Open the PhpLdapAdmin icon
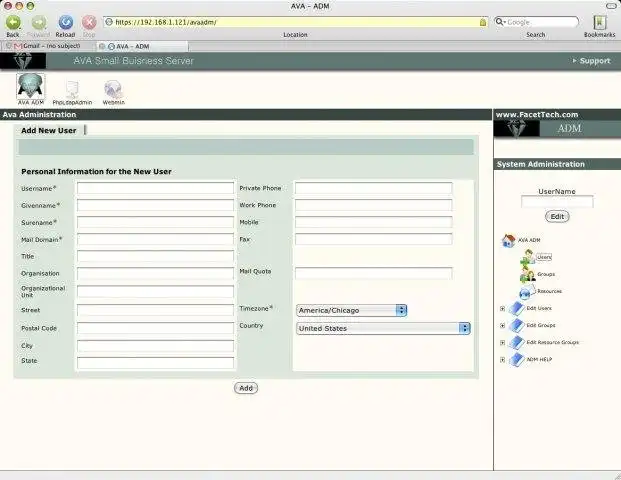This screenshot has height=480, width=621. tap(72, 89)
